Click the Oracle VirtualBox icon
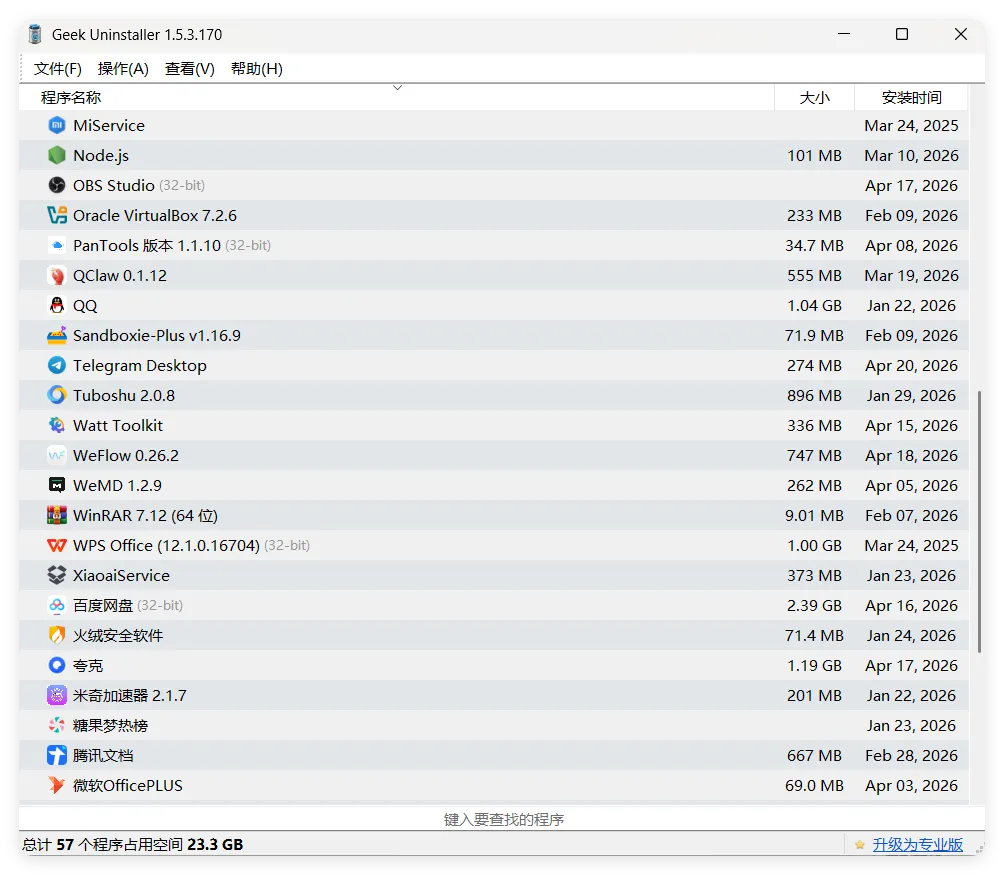Image resolution: width=1004 pixels, height=875 pixels. click(57, 215)
